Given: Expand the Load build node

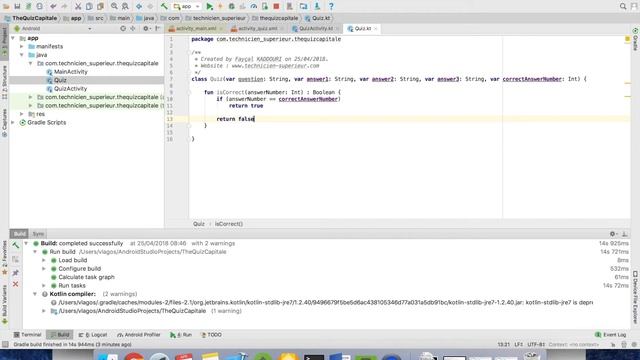Looking at the screenshot, I should 44,260.
